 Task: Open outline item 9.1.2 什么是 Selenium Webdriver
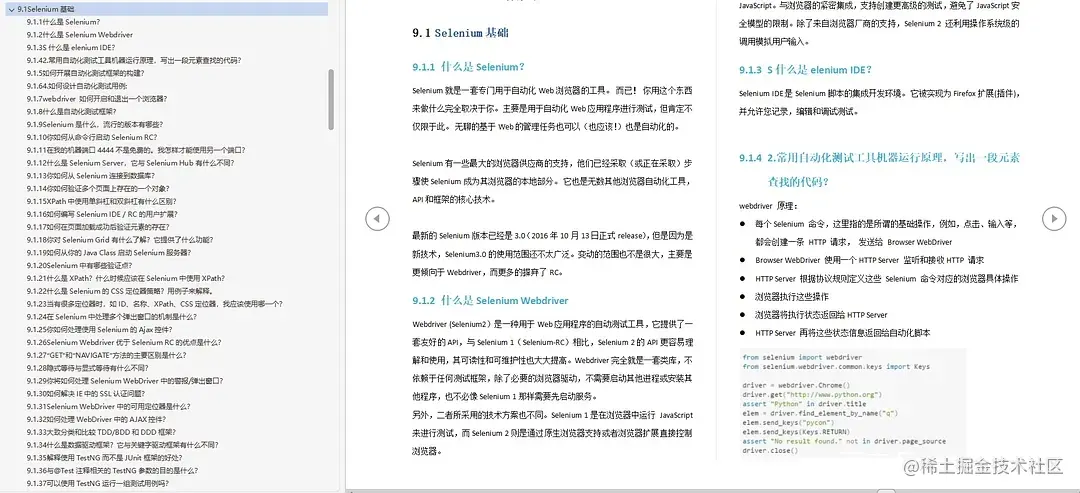tap(80, 34)
